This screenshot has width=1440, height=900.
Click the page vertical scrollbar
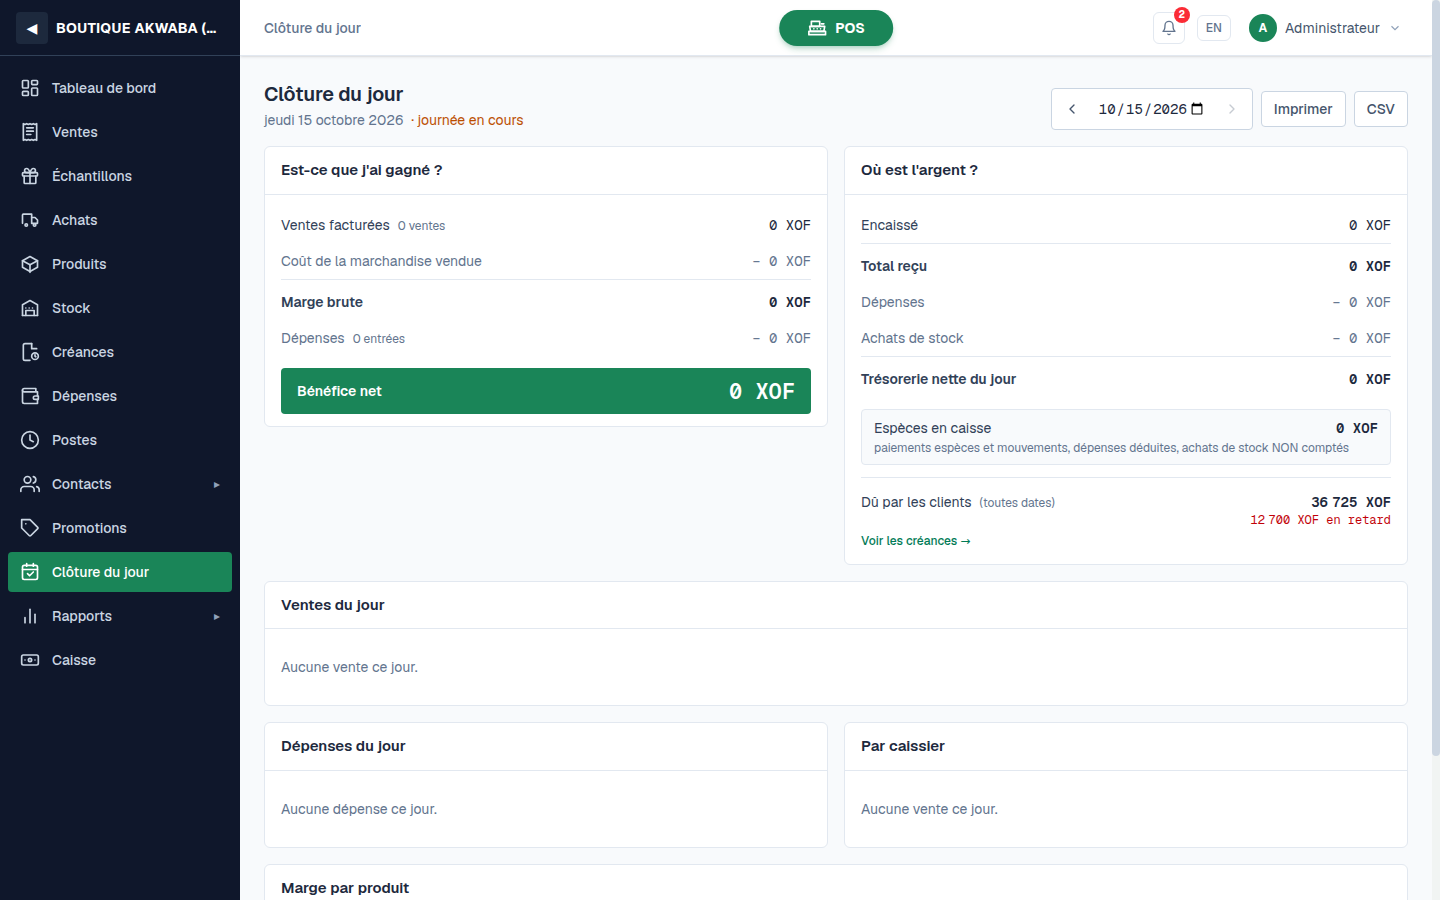click(1436, 380)
